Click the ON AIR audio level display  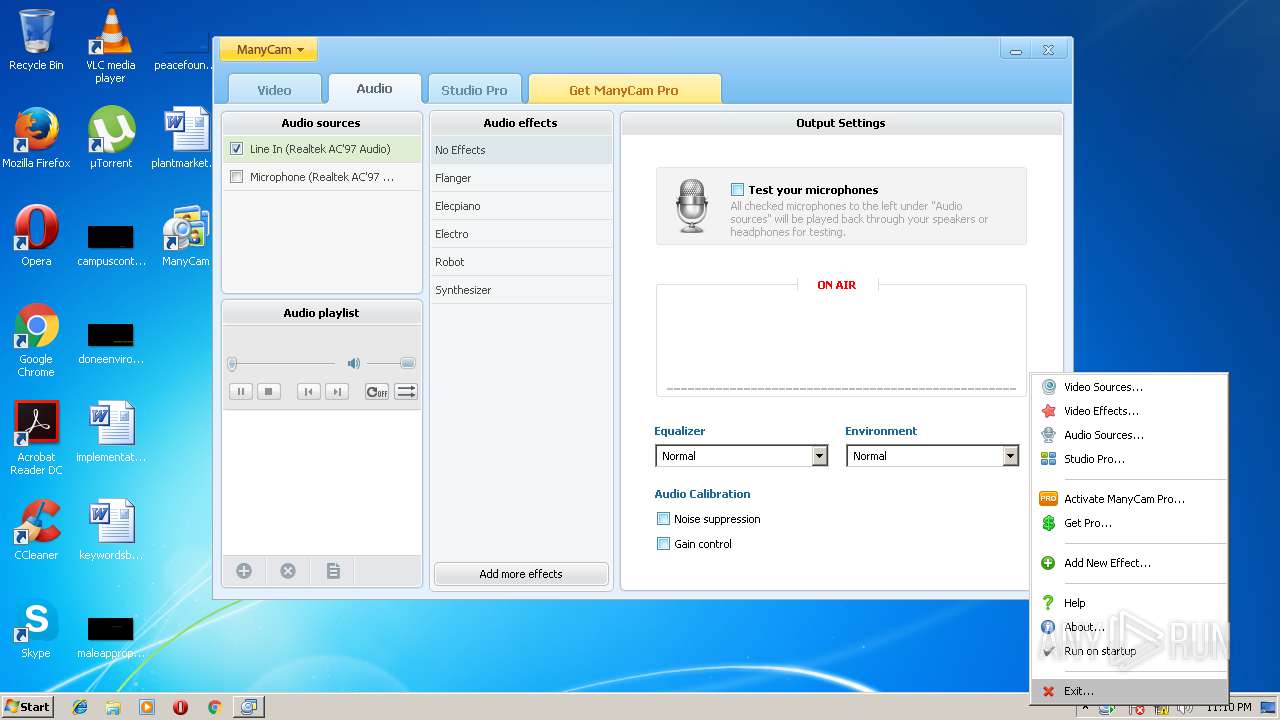(841, 340)
